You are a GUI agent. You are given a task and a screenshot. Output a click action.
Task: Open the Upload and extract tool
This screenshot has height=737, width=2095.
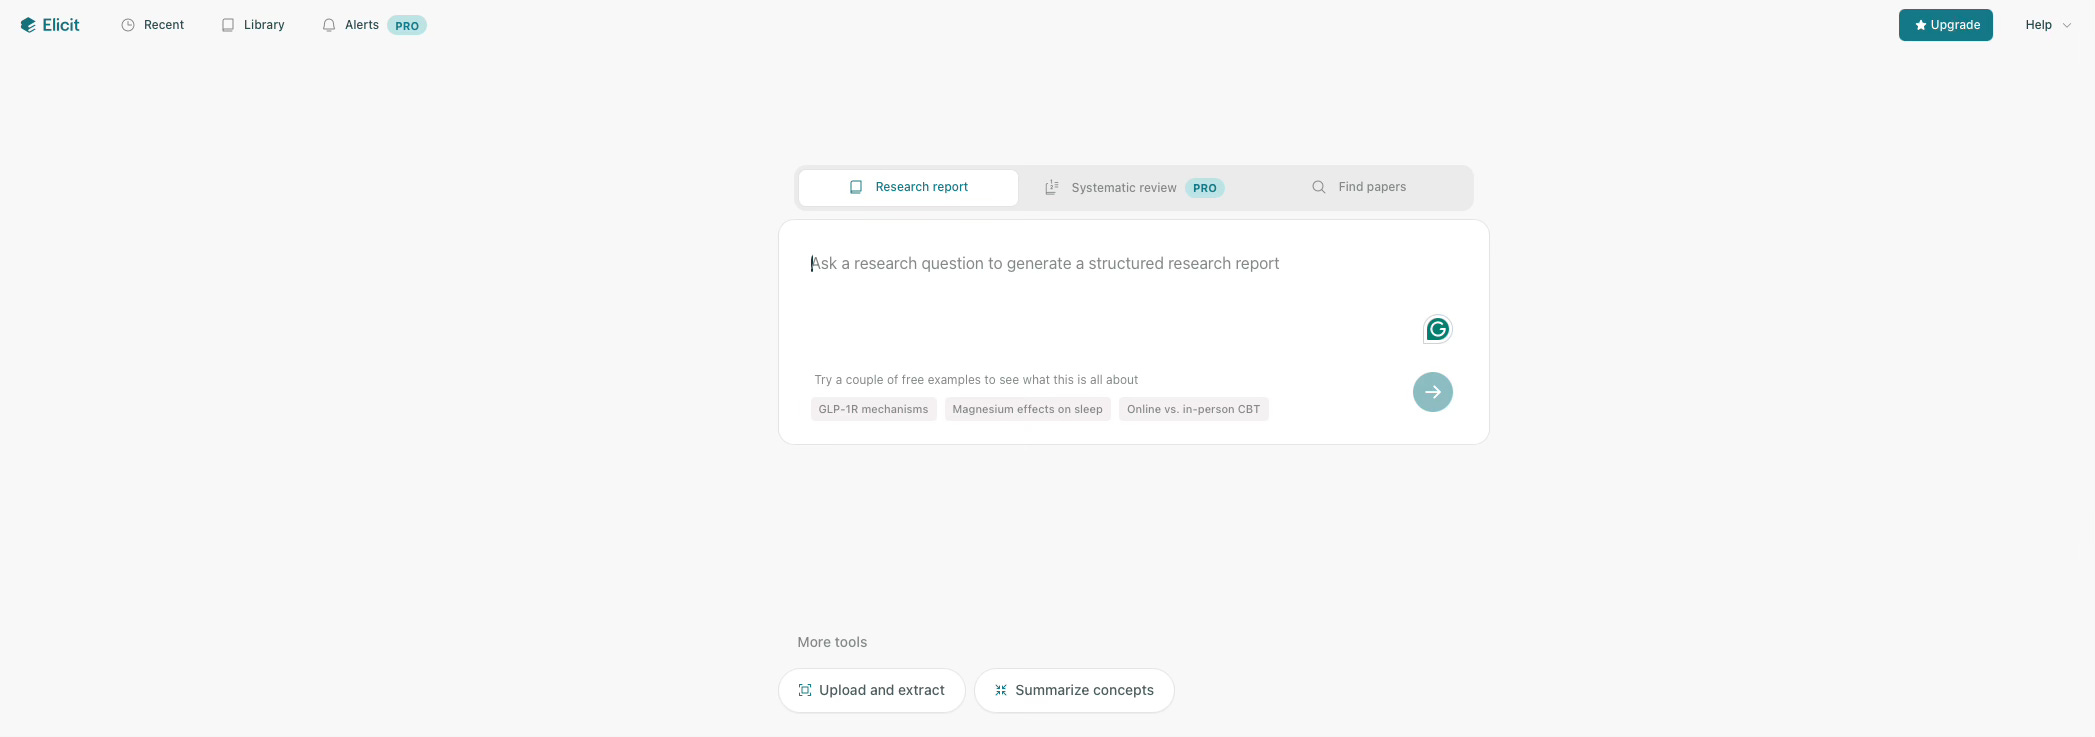[871, 690]
